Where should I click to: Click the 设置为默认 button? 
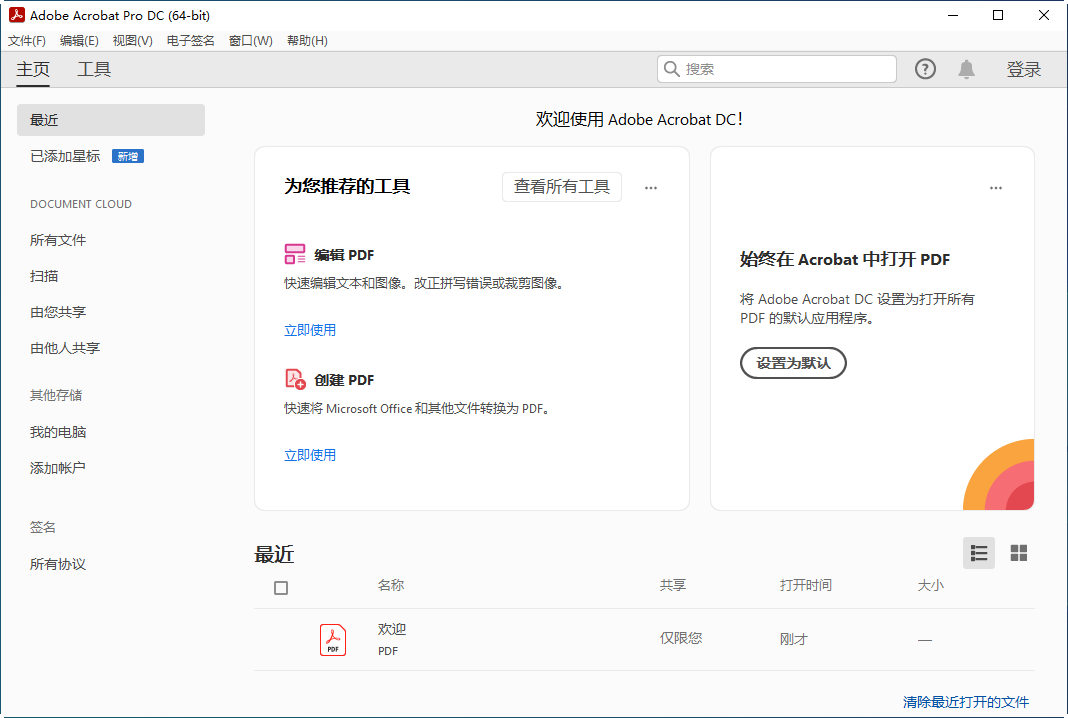[x=793, y=363]
